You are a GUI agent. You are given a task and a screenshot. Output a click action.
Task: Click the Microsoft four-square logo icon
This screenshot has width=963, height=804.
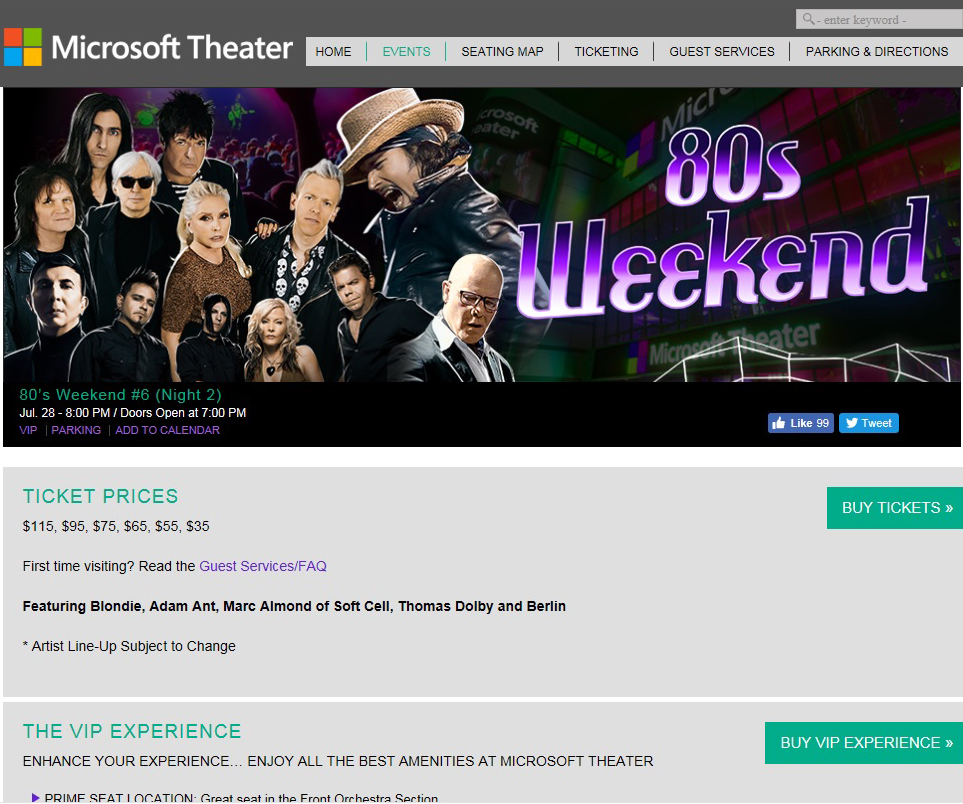[23, 47]
